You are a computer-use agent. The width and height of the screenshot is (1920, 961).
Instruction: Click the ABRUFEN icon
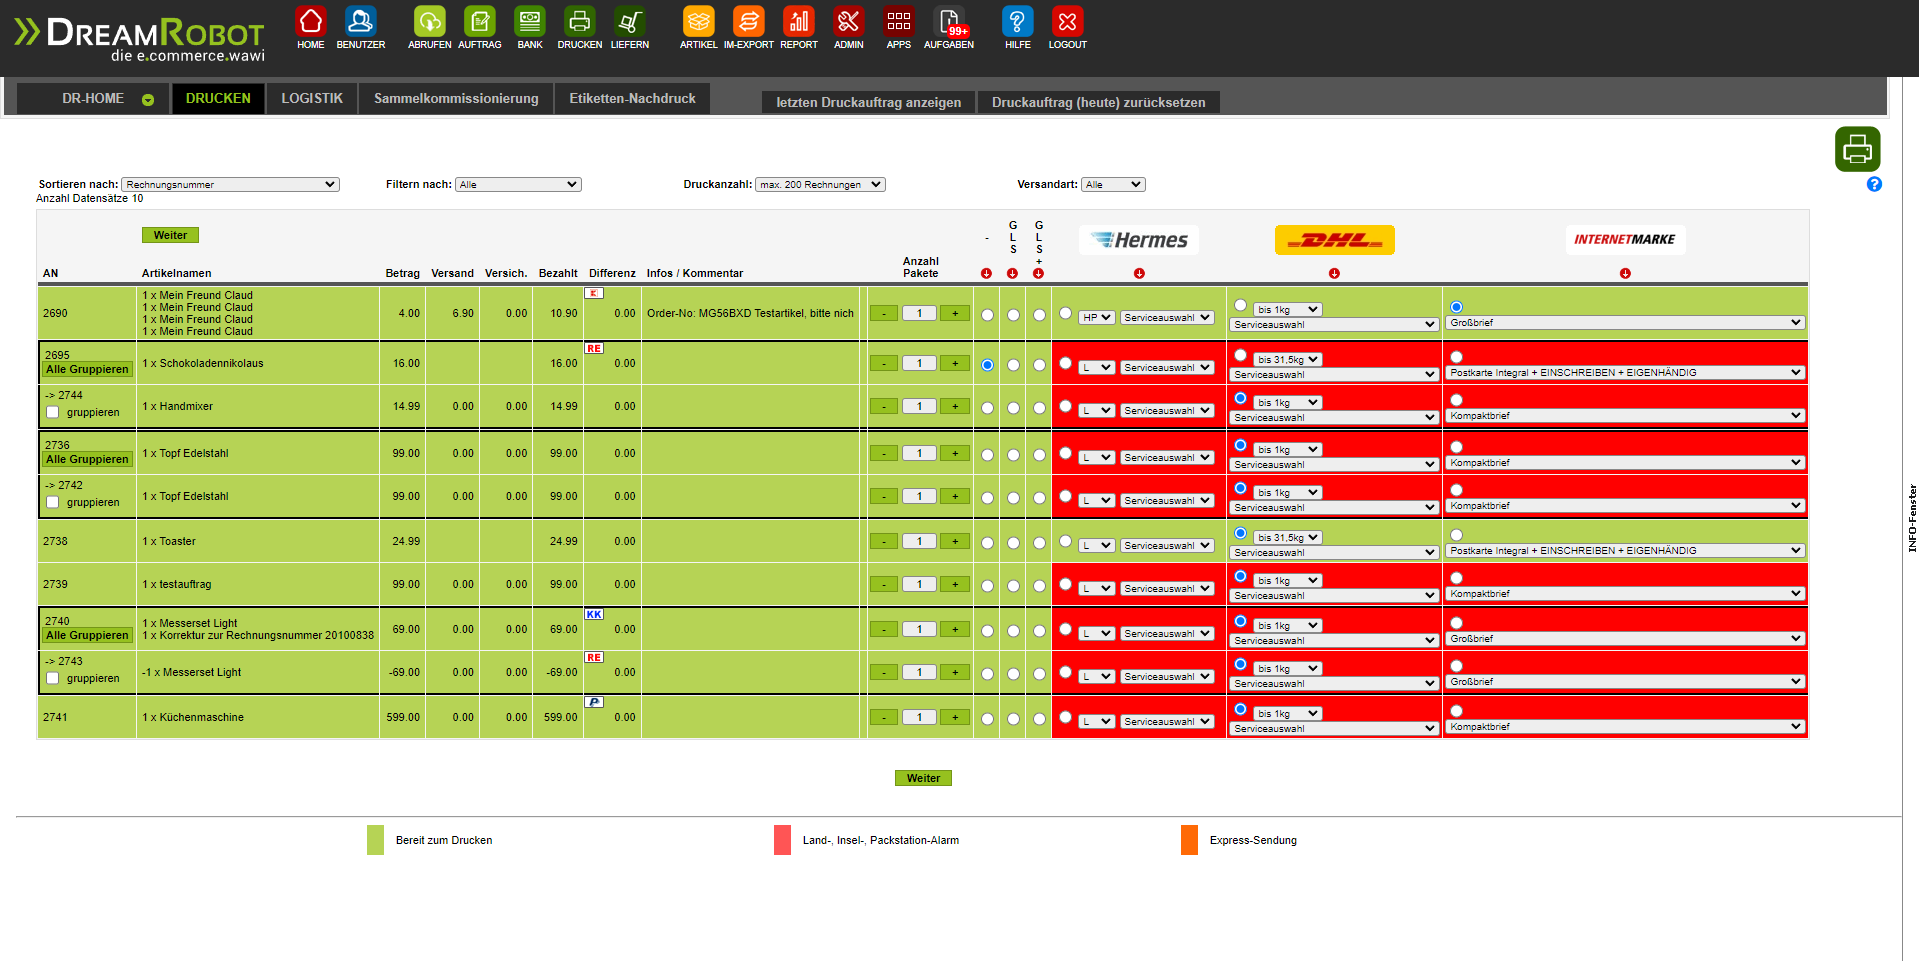click(x=430, y=21)
